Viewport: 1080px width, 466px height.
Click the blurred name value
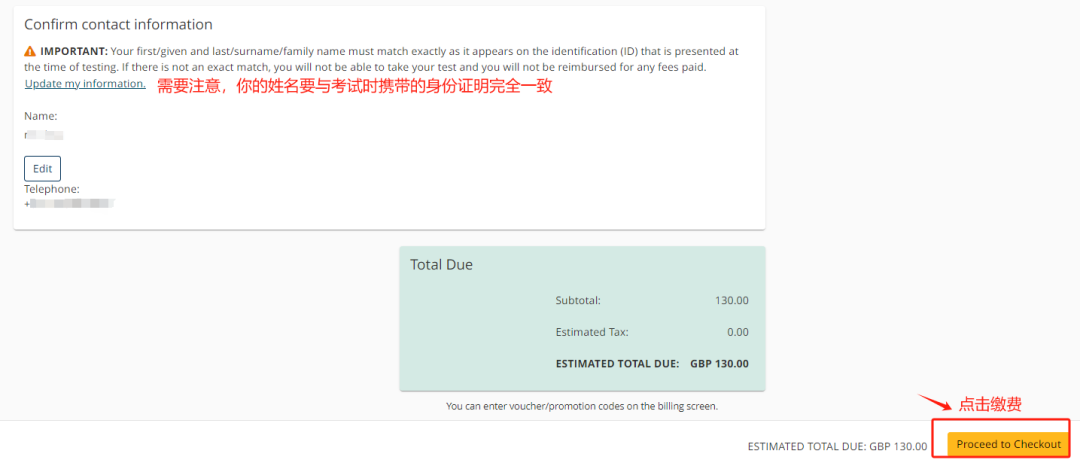[x=44, y=134]
